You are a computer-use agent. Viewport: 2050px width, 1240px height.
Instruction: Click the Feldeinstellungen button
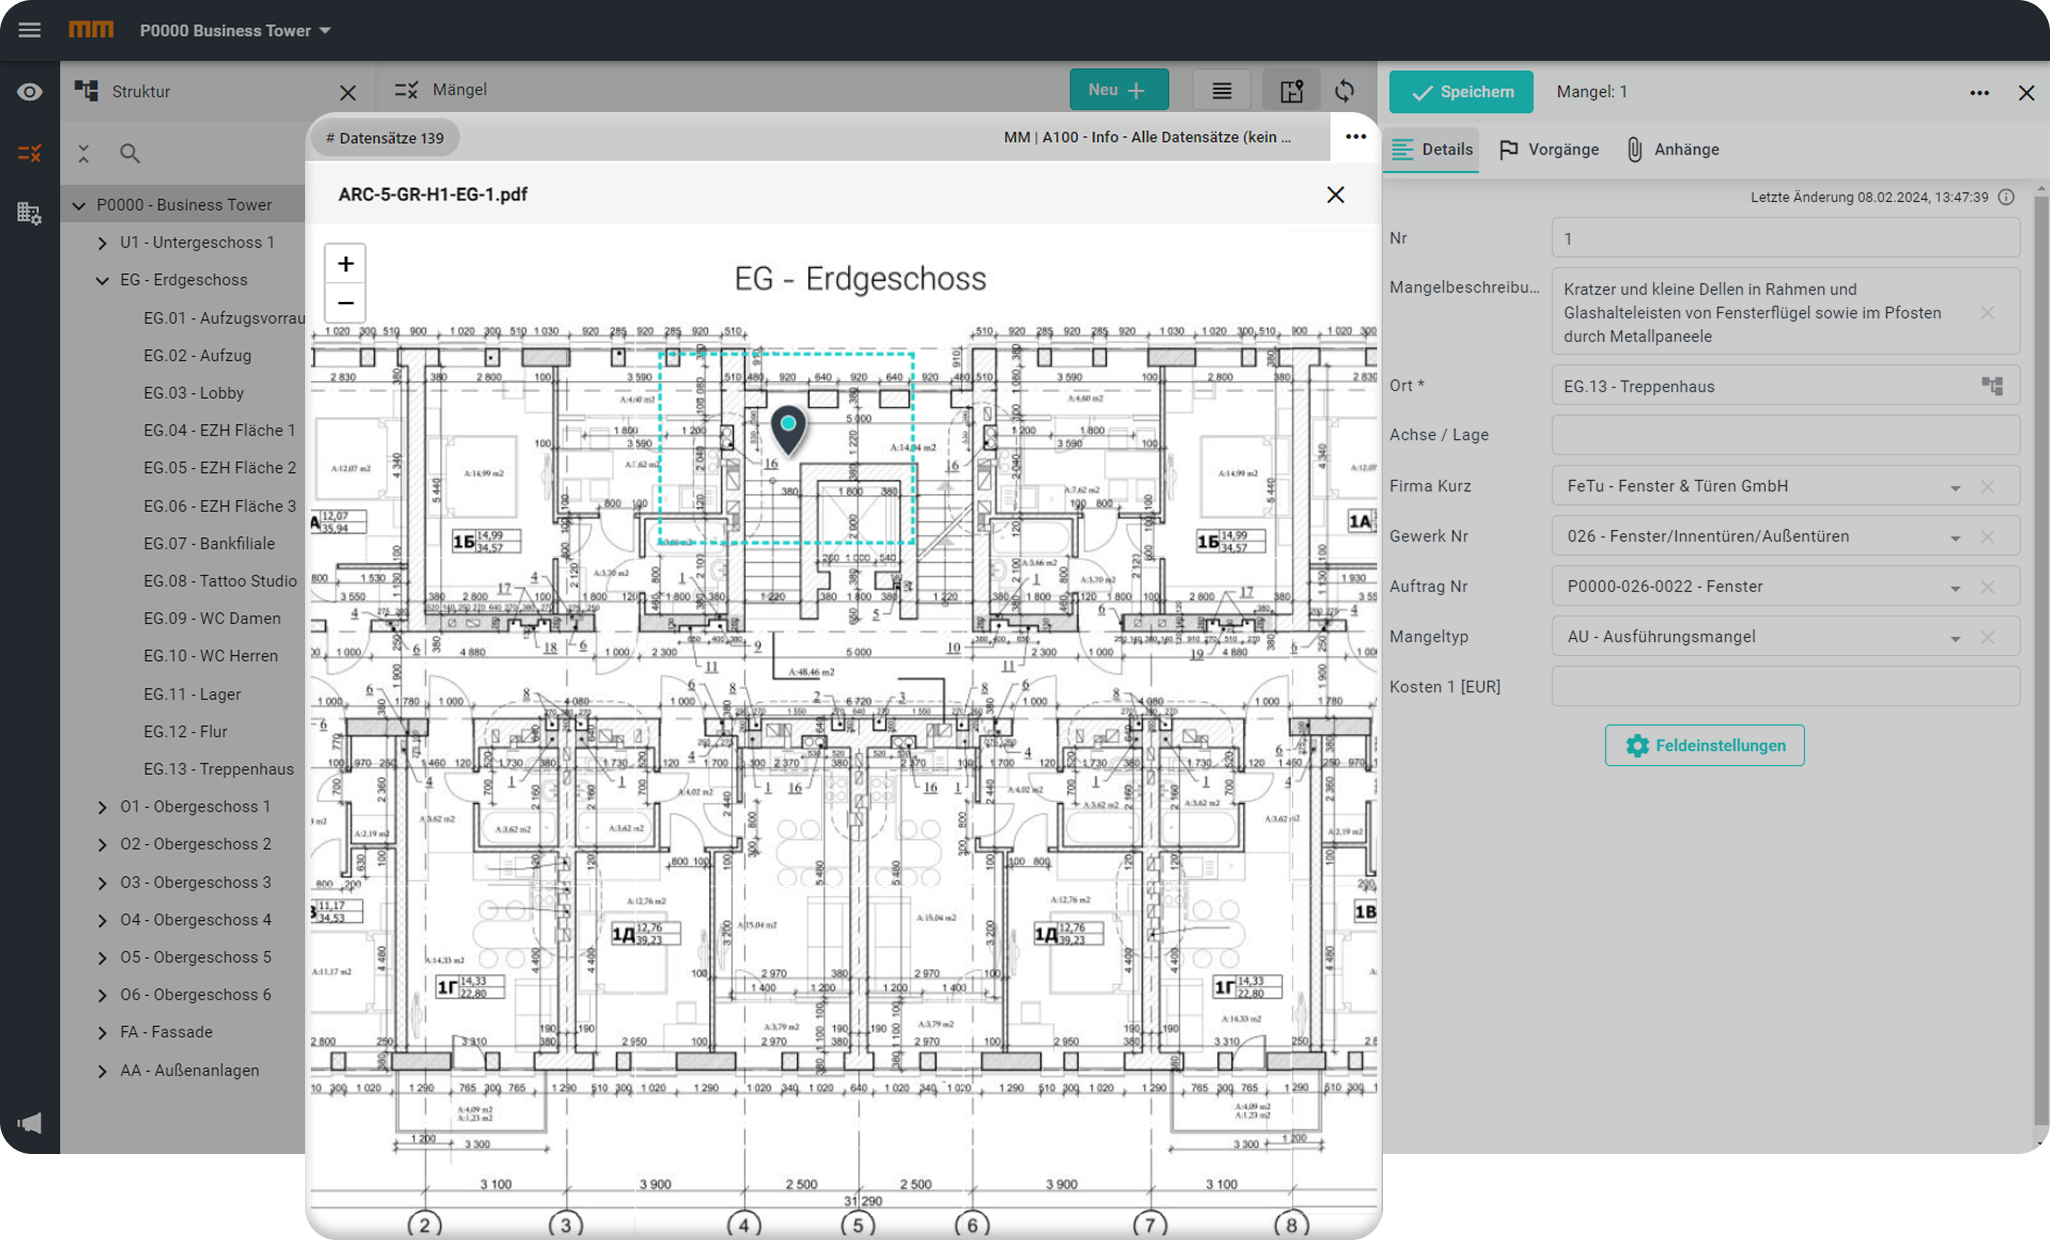coord(1704,746)
